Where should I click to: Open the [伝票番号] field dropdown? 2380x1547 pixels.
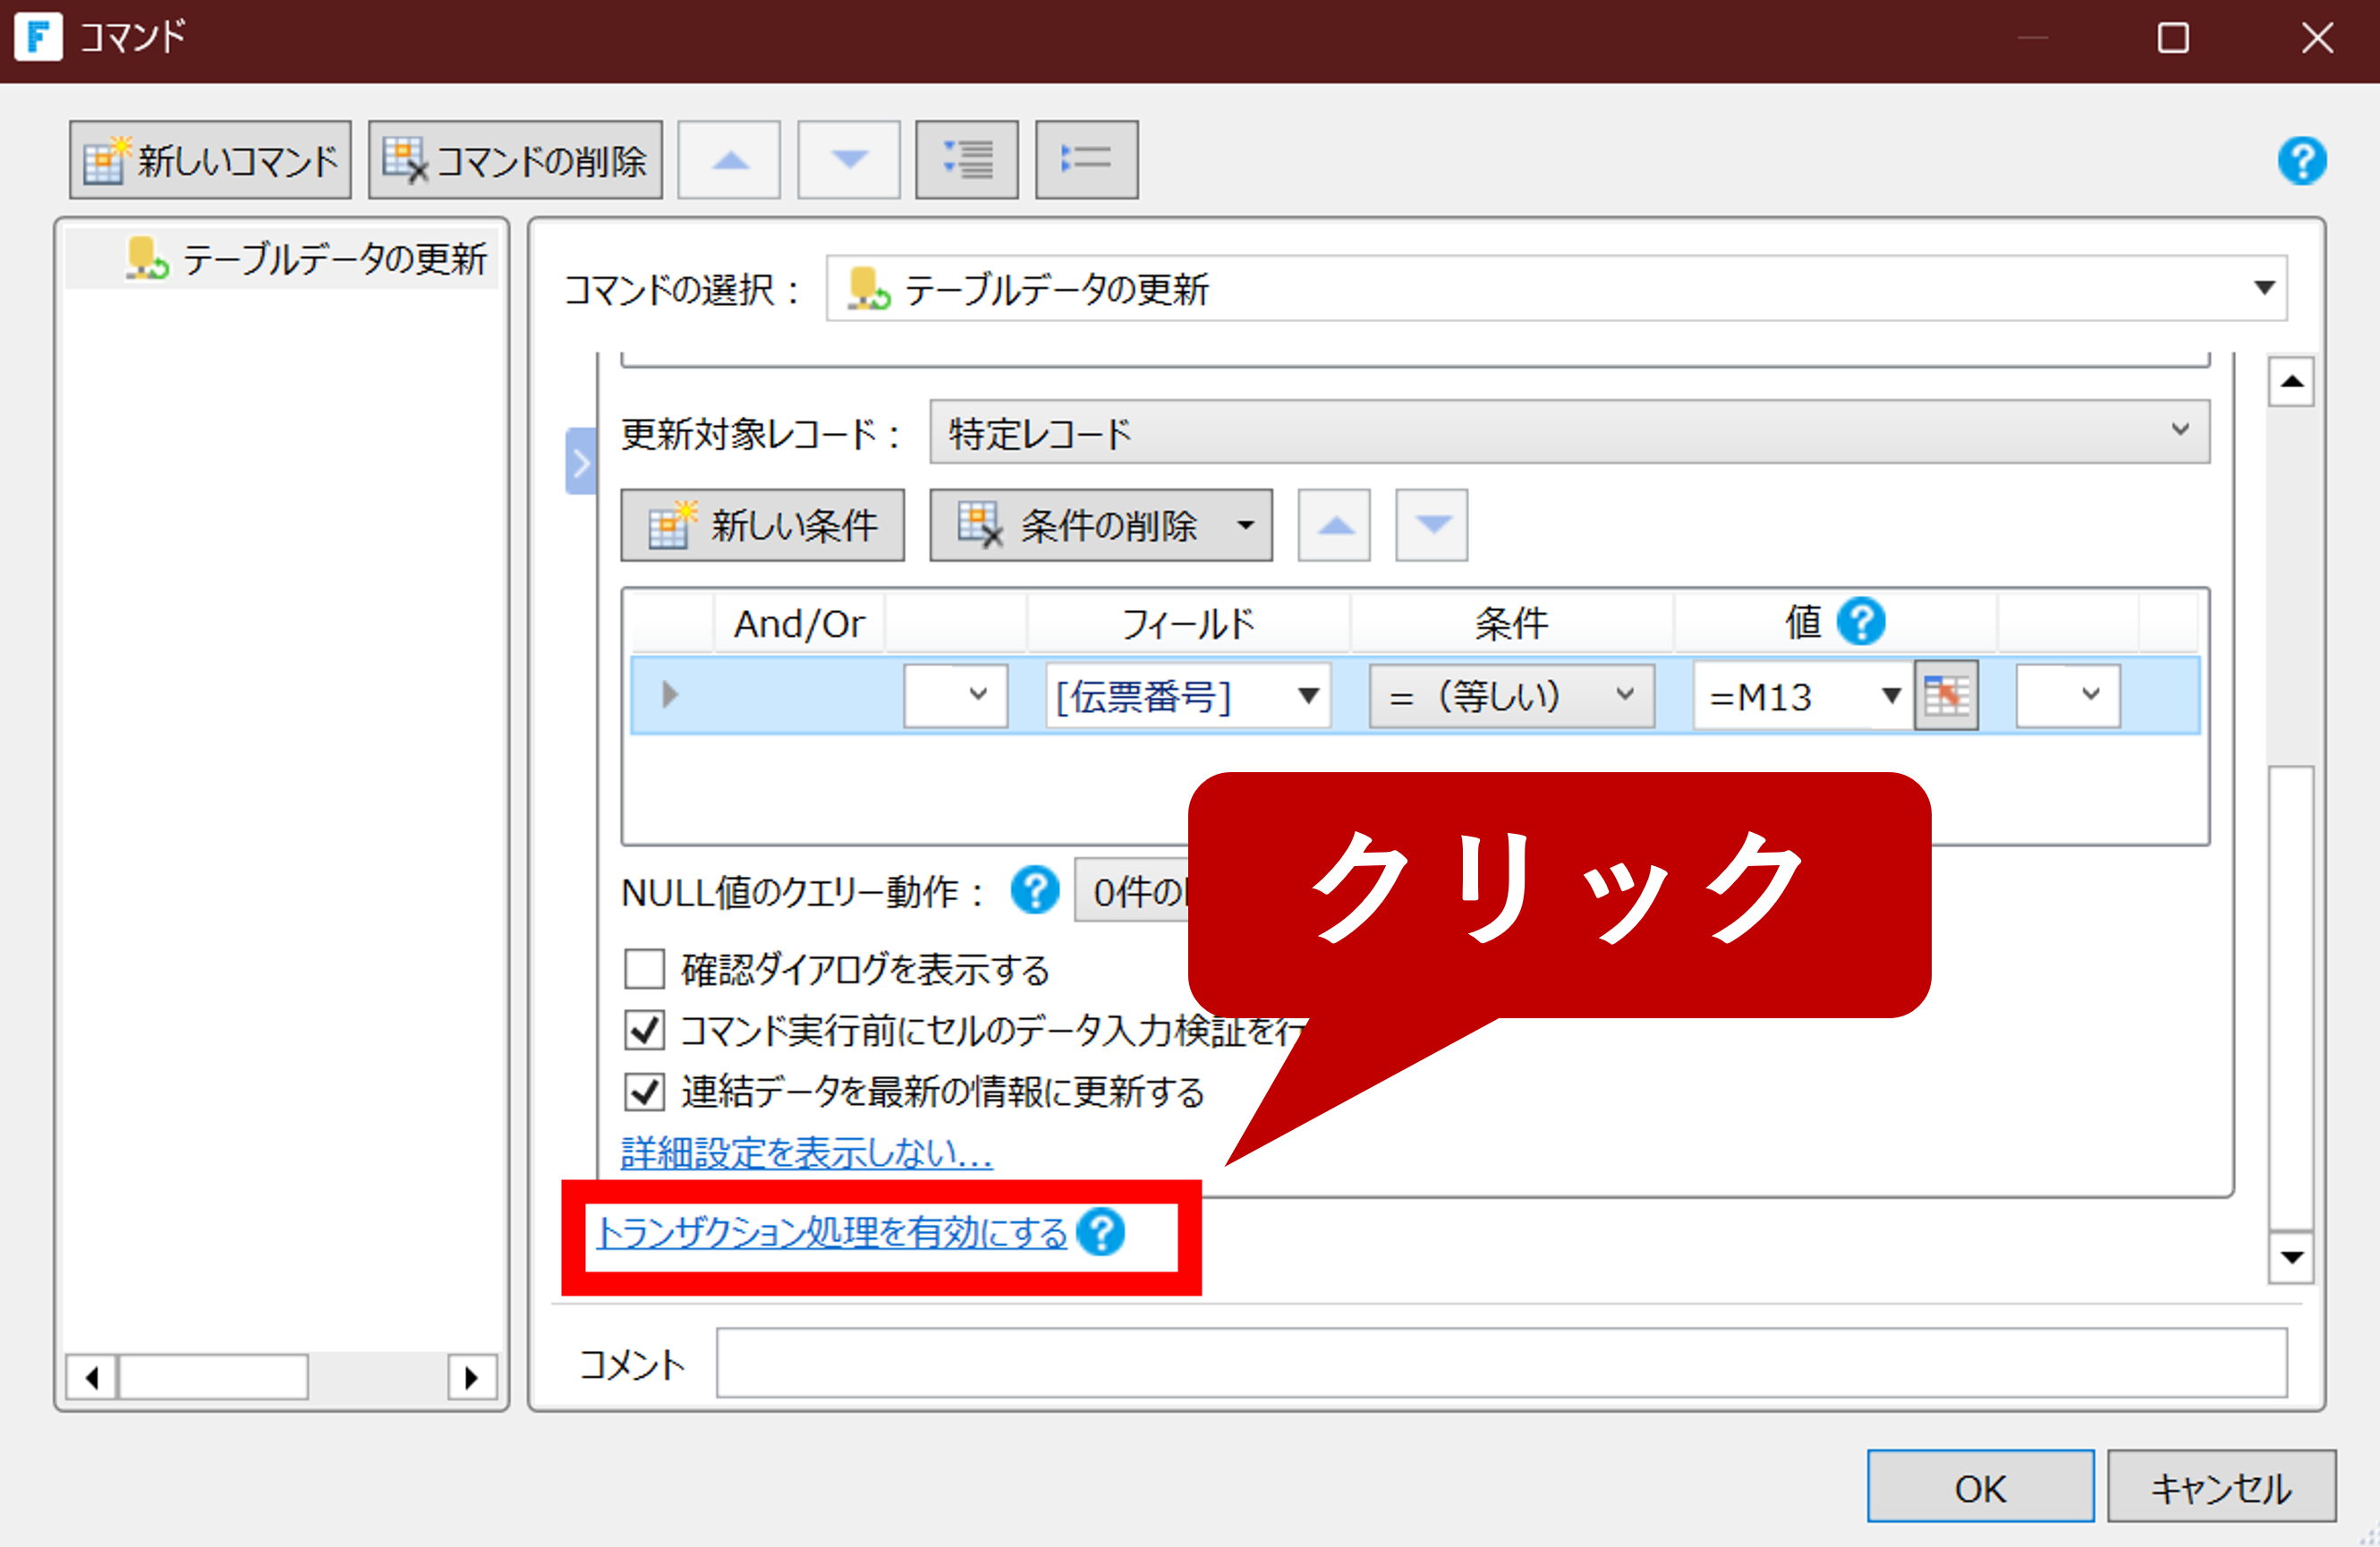[1307, 696]
